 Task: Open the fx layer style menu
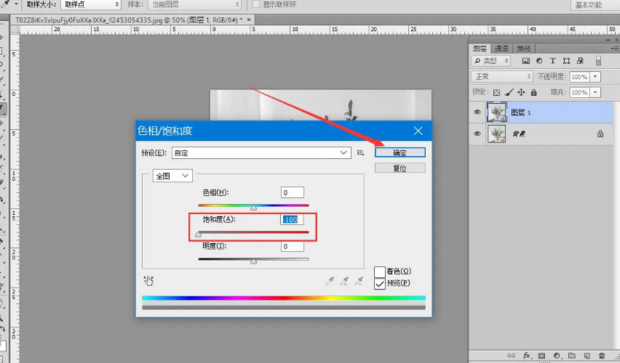(x=527, y=355)
